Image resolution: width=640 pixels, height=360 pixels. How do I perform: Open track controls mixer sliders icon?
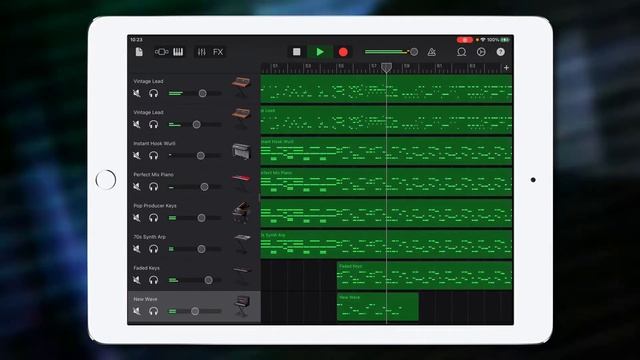(x=202, y=52)
